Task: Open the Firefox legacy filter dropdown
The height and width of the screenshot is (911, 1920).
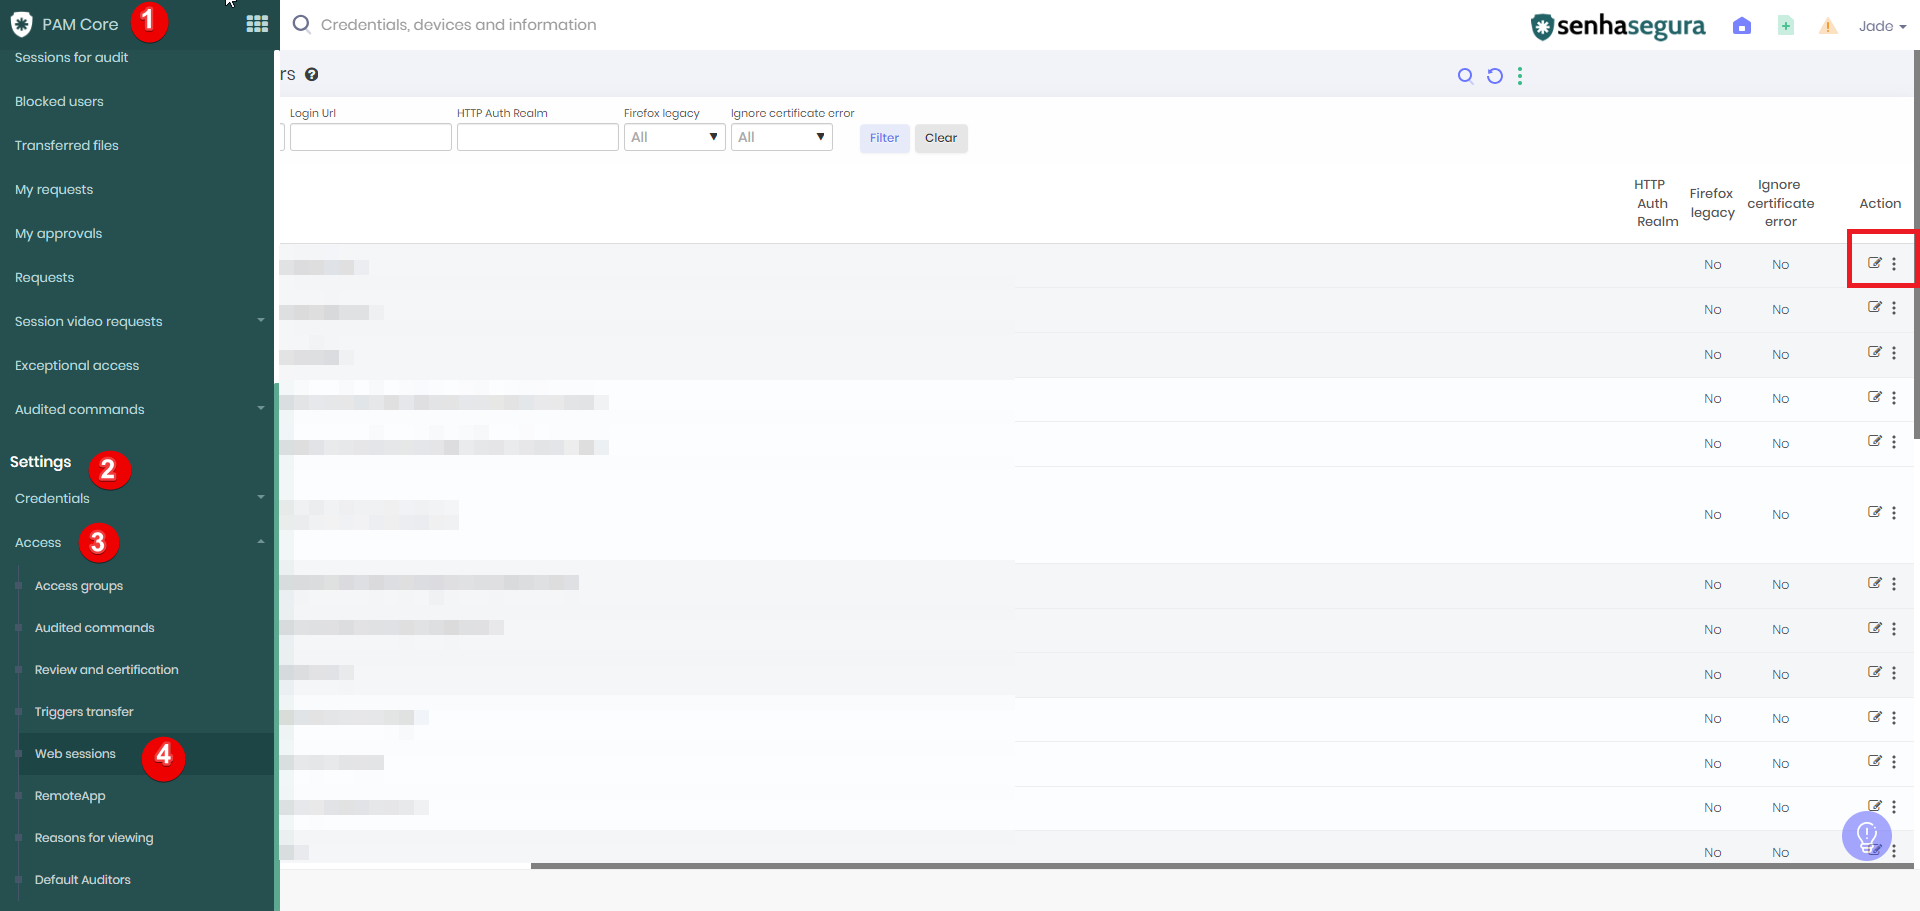Action: click(674, 137)
